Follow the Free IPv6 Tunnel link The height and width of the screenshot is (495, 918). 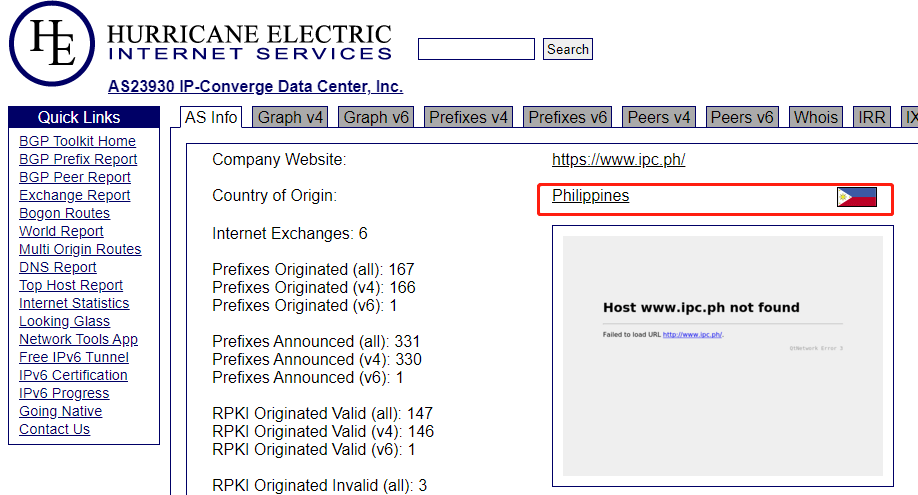tap(74, 357)
